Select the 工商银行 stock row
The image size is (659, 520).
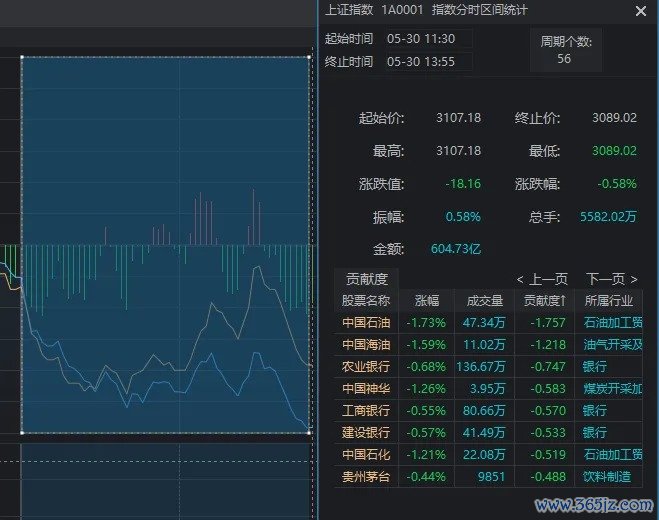tap(488, 410)
